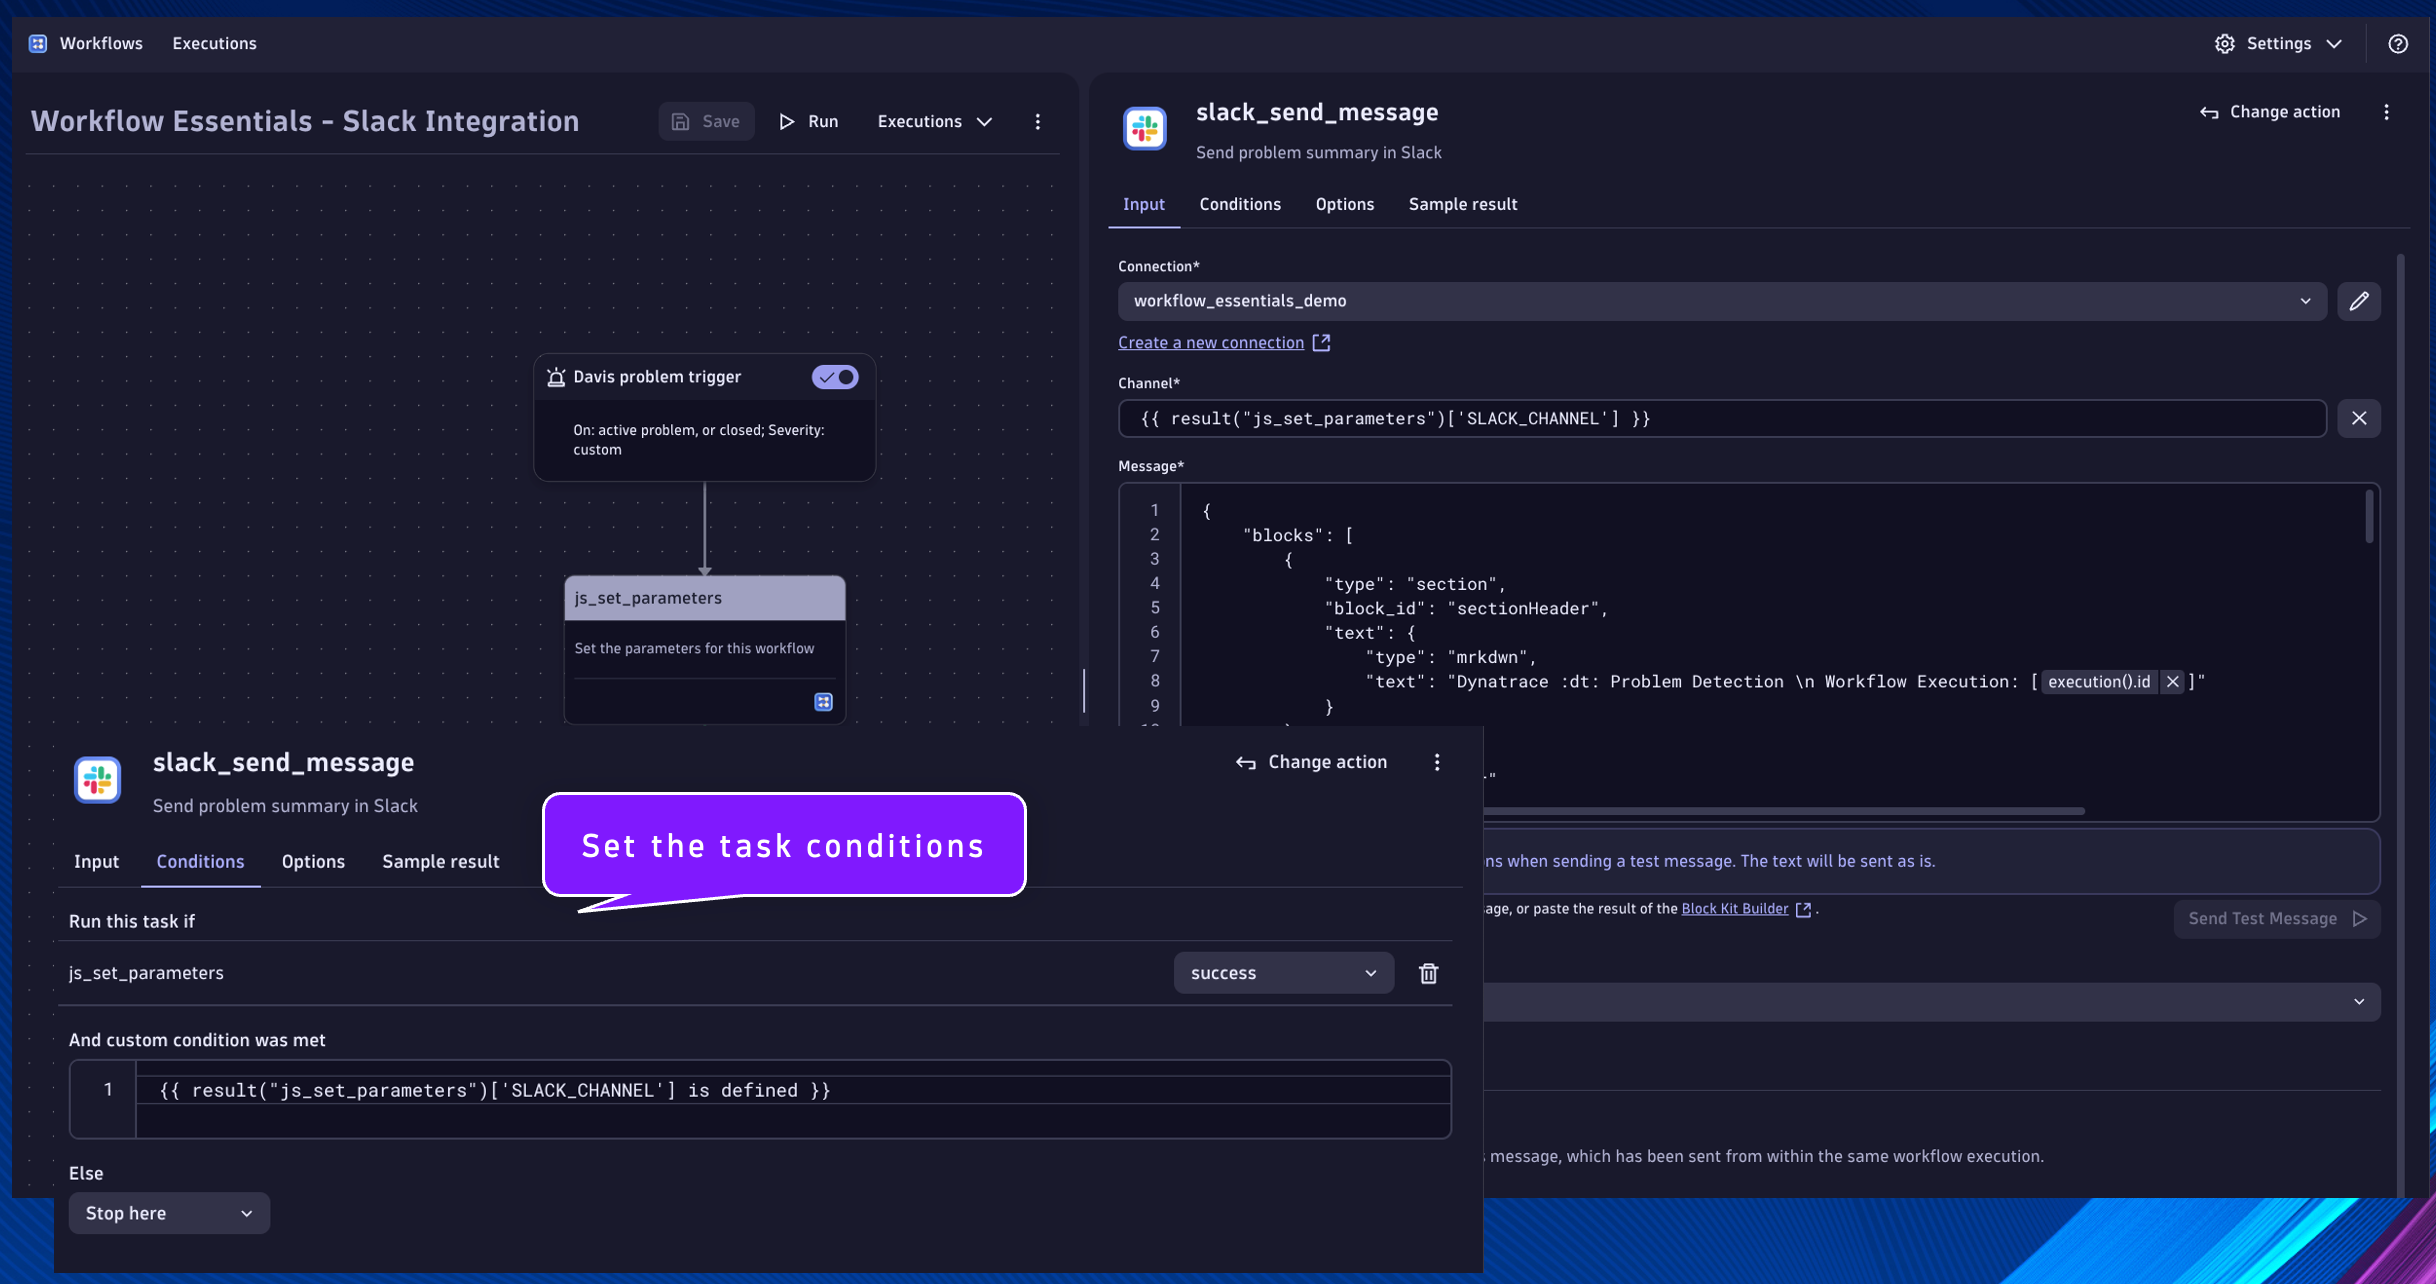This screenshot has height=1284, width=2436.
Task: Open Sample result tab in overlay panel
Action: pos(440,862)
